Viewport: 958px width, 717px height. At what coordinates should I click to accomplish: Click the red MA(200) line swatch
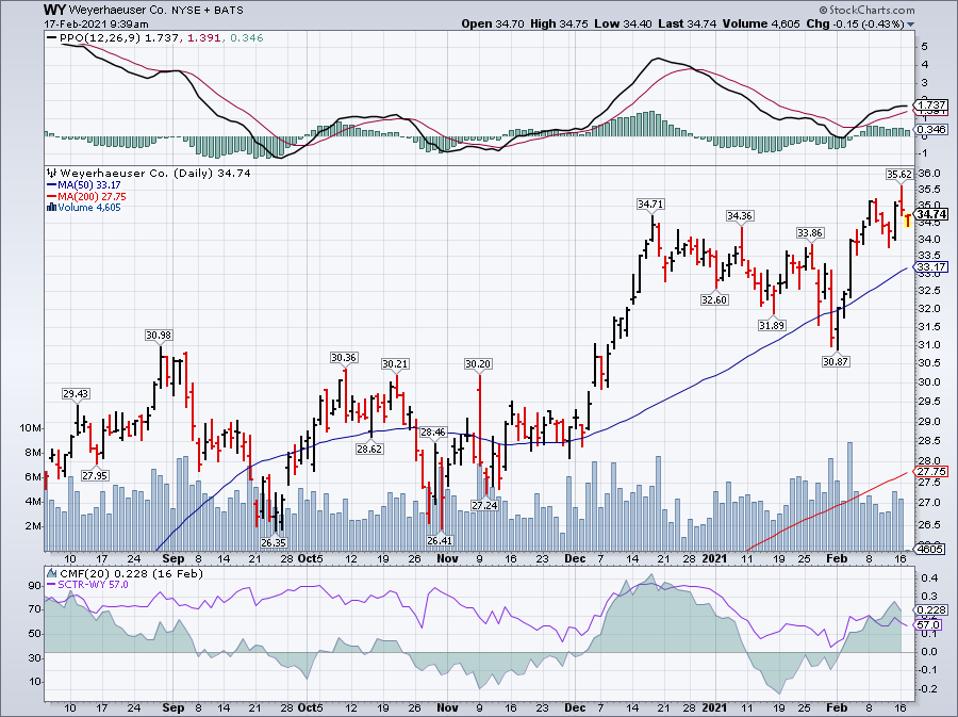[52, 197]
